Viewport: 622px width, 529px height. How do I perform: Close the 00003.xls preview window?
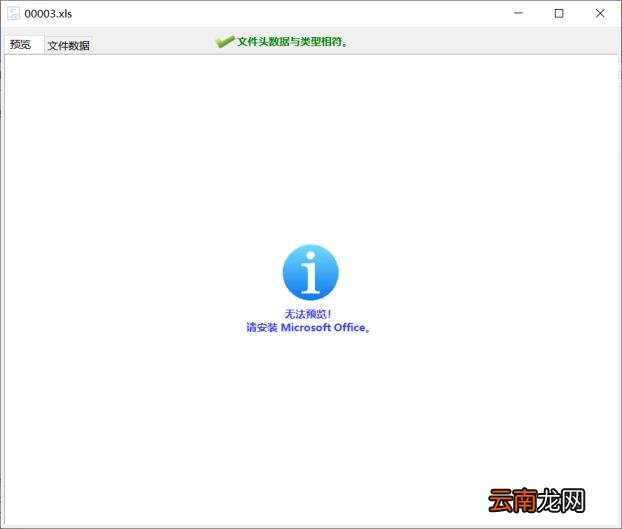click(600, 13)
